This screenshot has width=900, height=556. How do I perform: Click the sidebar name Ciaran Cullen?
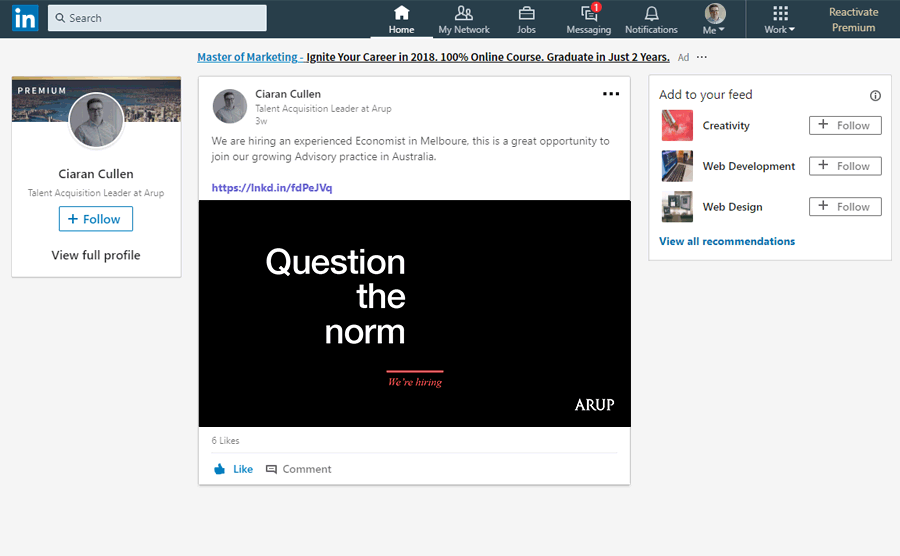click(96, 174)
